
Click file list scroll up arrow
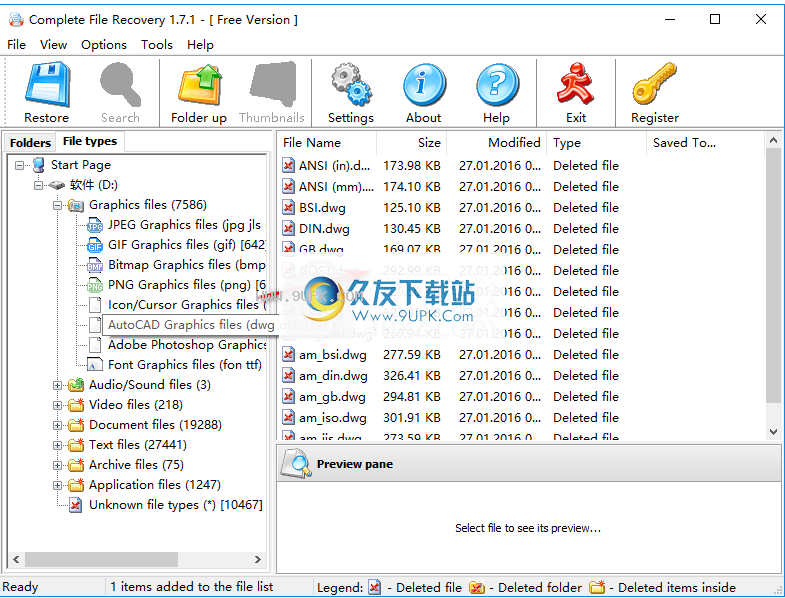coord(773,140)
